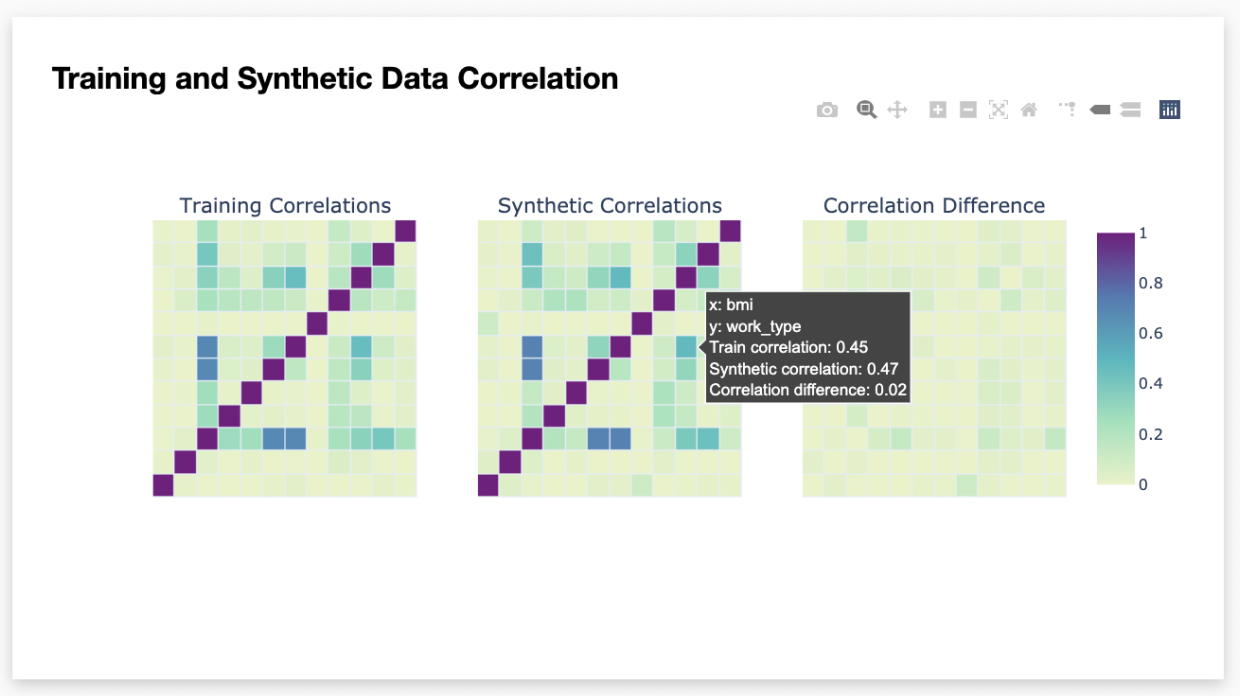Click the Training Correlations heatmap title
This screenshot has height=696, width=1240.
pyautogui.click(x=285, y=206)
